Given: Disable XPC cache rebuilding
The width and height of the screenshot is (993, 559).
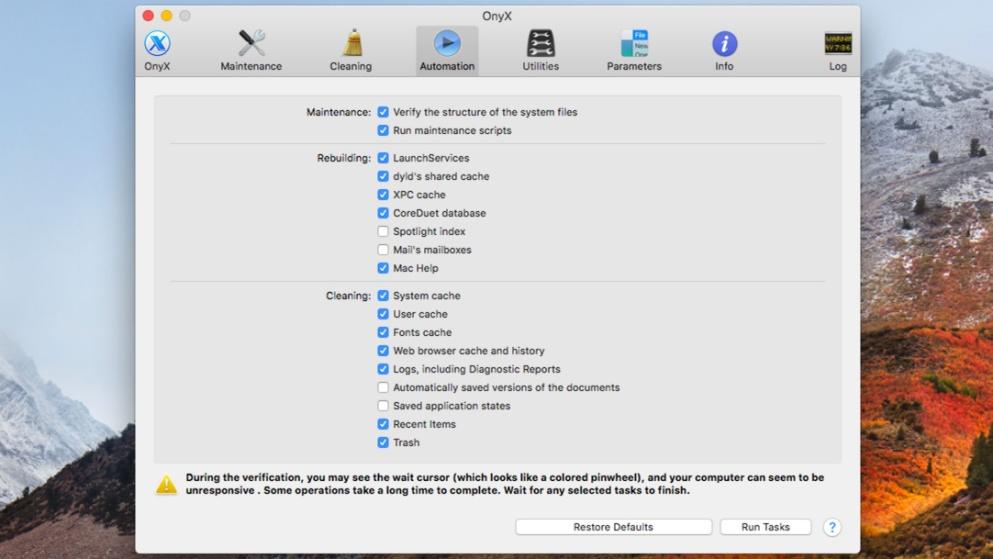Looking at the screenshot, I should coord(383,194).
